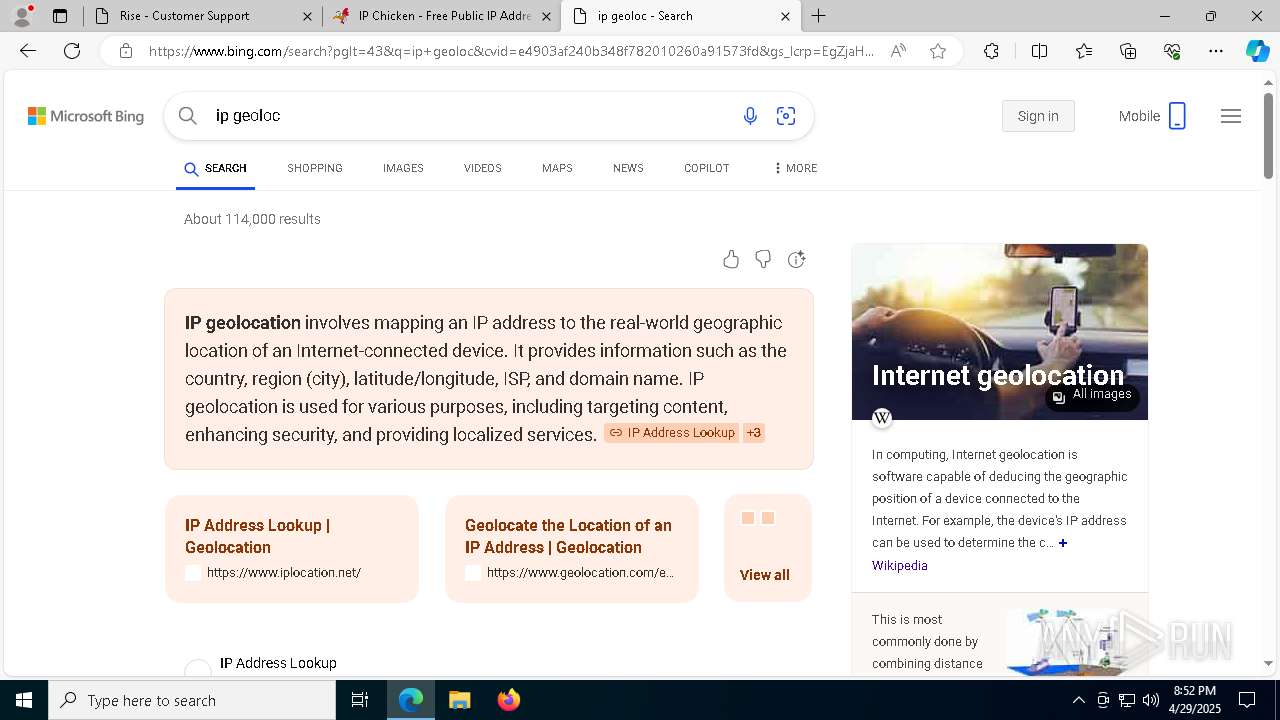Open the Wikipedia source link
This screenshot has height=720, width=1280.
[x=899, y=566]
